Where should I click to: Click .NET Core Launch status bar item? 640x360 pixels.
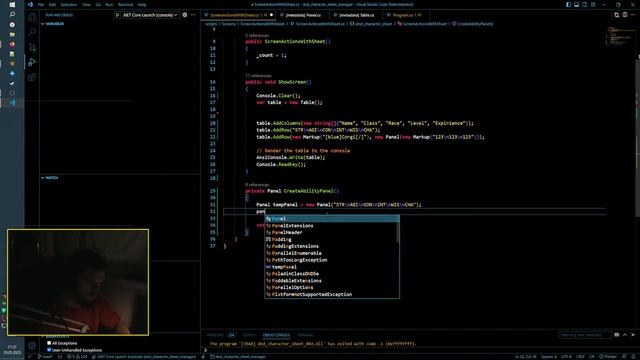pos(144,357)
